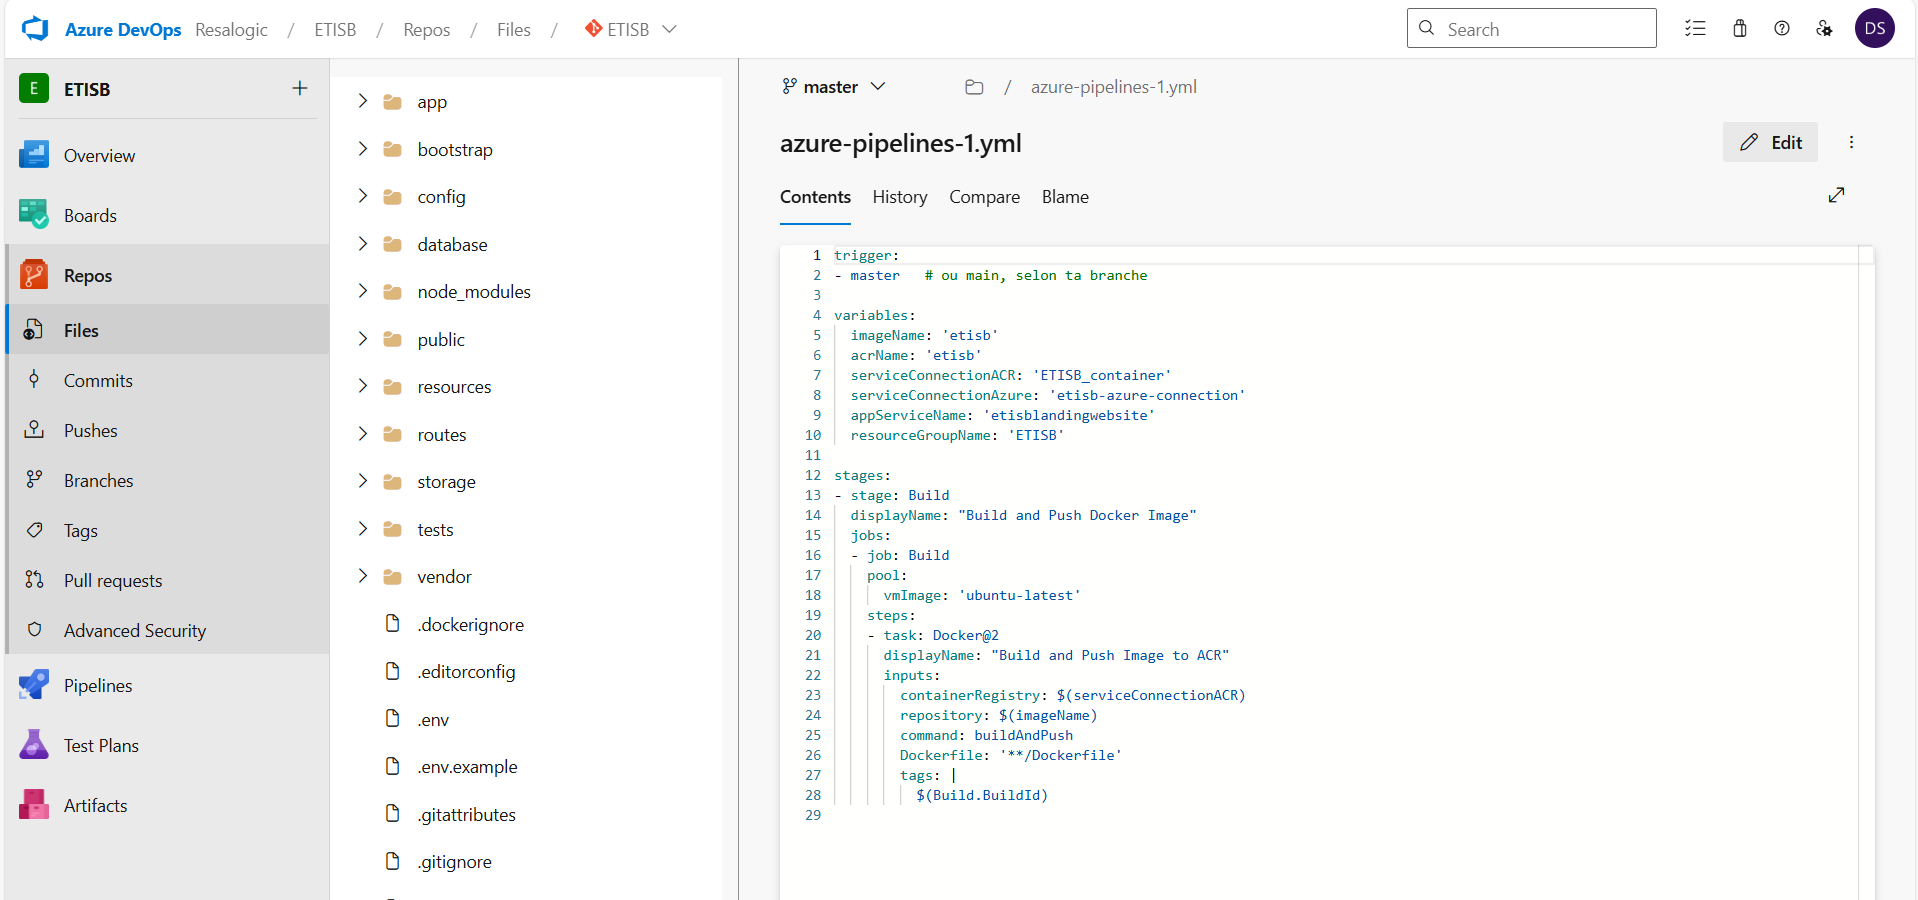Viewport: 1918px width, 900px height.
Task: Toggle full screen view of file contents
Action: coord(1836,195)
